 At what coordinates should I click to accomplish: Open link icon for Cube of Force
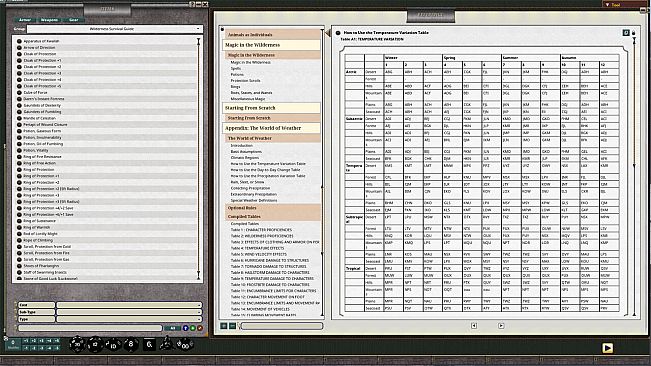coord(19,93)
